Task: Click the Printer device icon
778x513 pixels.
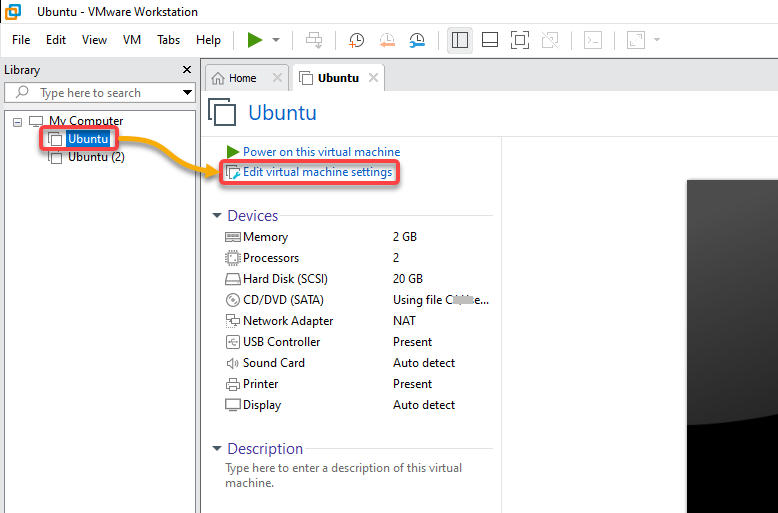Action: [x=232, y=384]
